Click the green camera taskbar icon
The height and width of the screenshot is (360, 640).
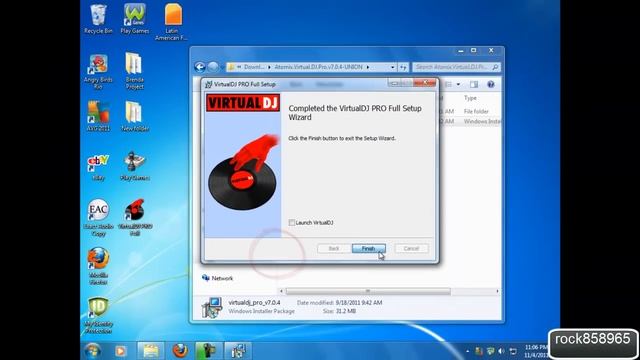tap(208, 351)
